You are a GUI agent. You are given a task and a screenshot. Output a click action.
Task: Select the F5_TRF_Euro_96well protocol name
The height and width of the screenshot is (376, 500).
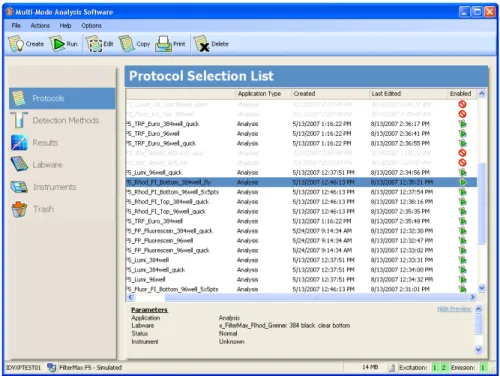(x=153, y=134)
